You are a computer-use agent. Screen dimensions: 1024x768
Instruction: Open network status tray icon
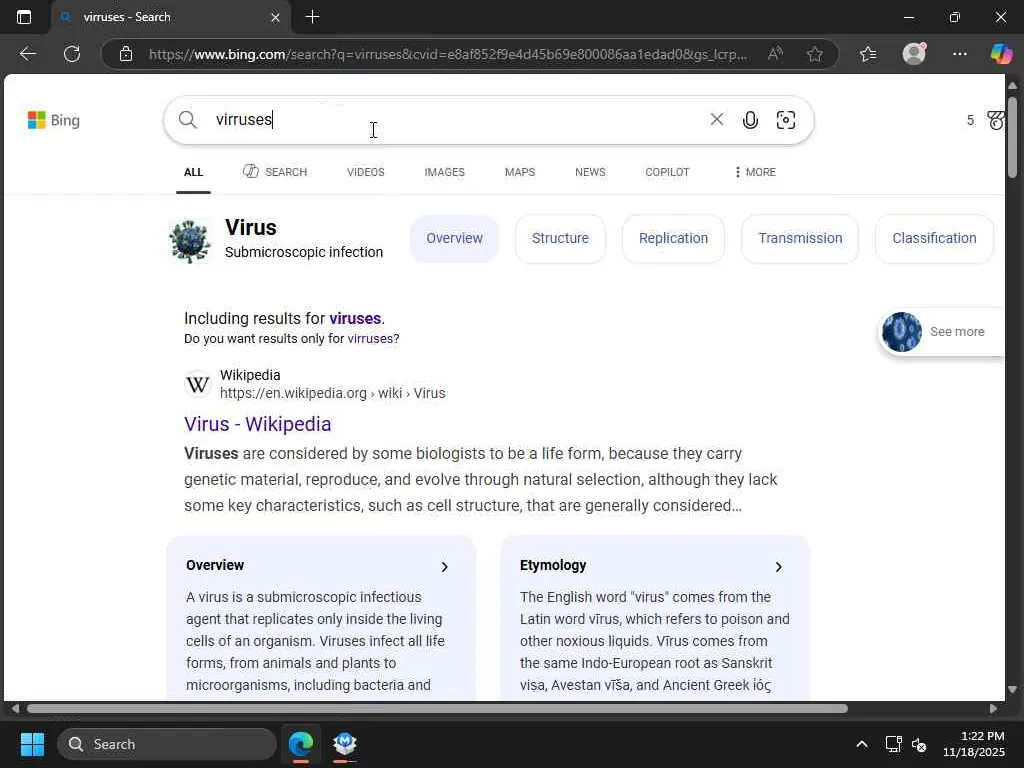pos(893,744)
